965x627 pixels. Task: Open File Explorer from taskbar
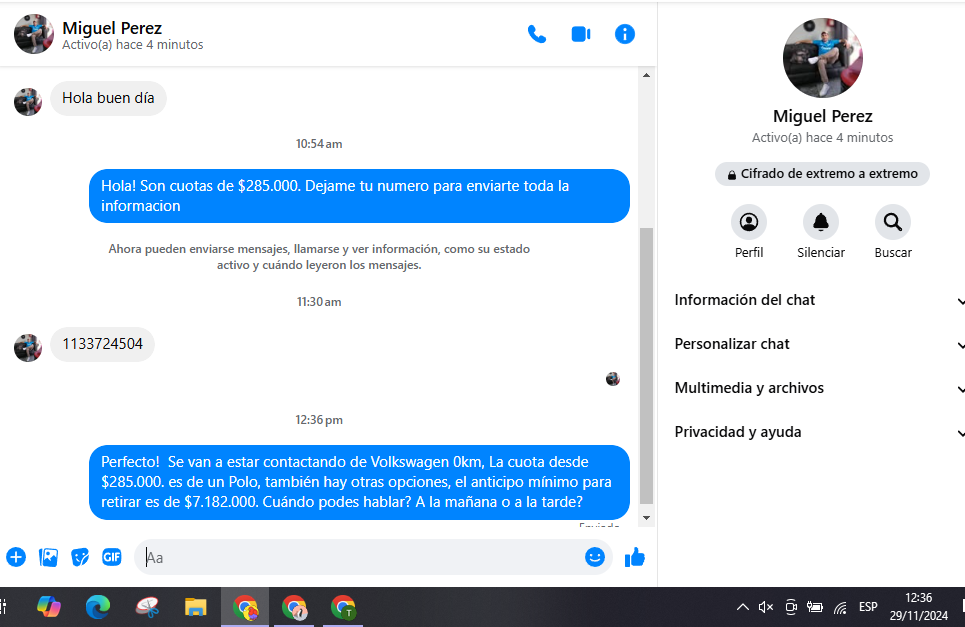(x=196, y=607)
